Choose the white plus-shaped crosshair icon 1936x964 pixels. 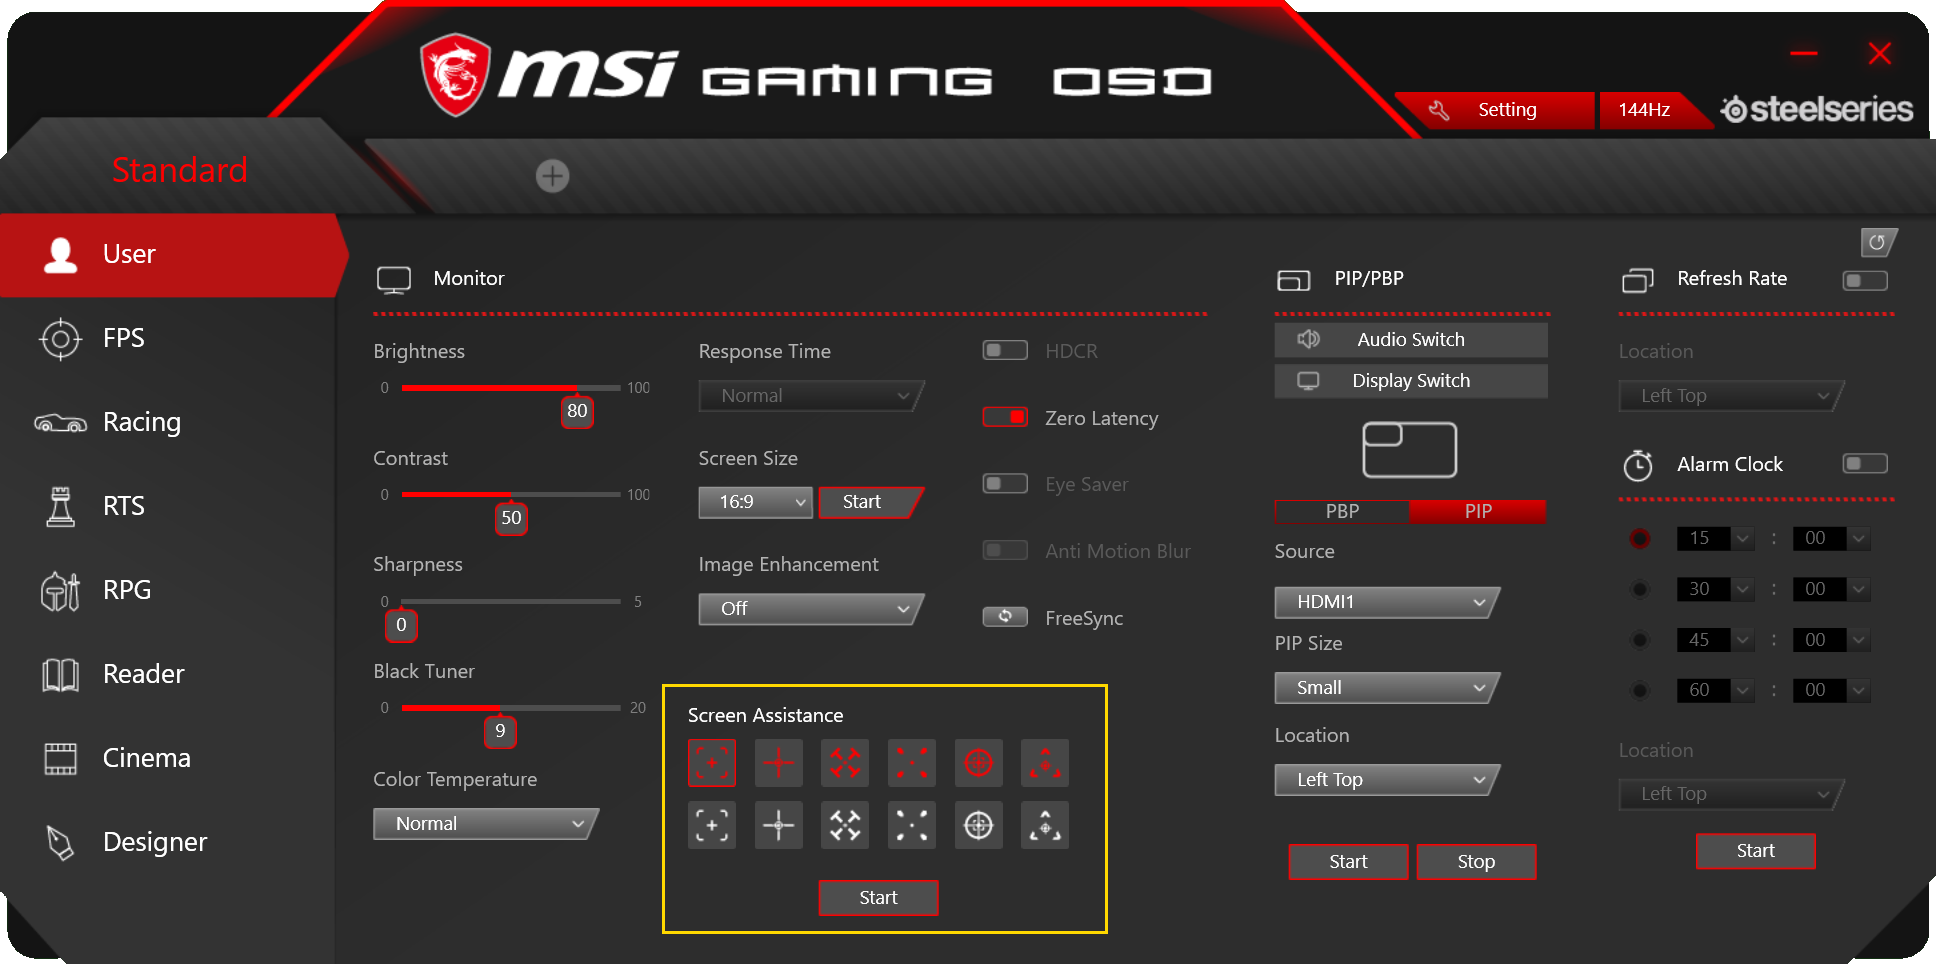click(x=778, y=825)
